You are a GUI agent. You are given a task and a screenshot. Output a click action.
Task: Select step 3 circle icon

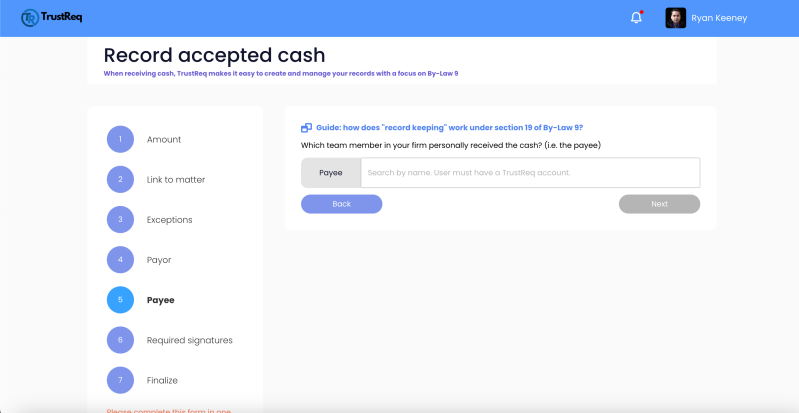point(120,219)
